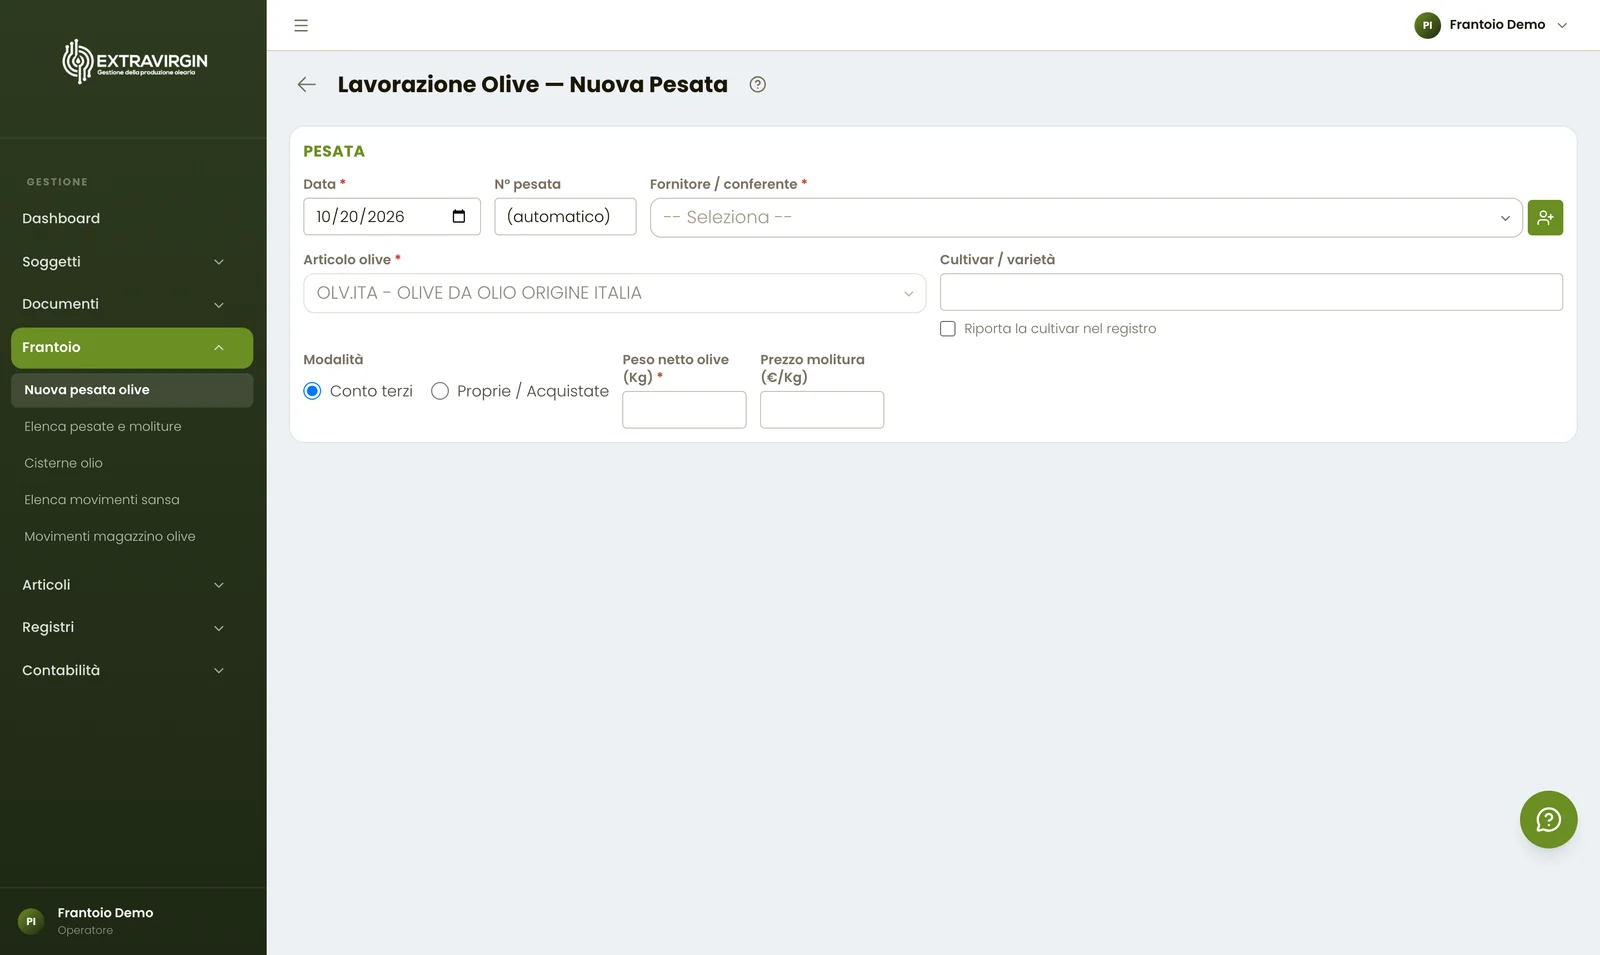The image size is (1600, 955).
Task: Click the N° pesata field
Action: [565, 217]
